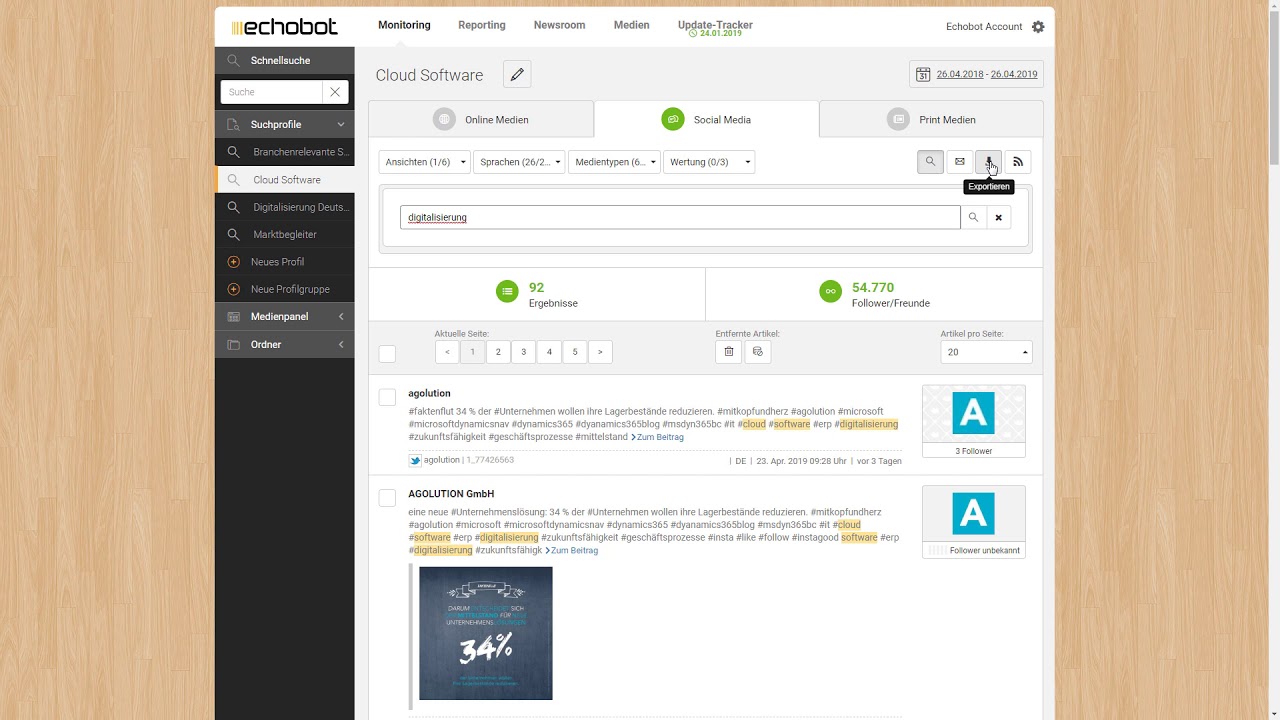Switch to the Print Medien tab
Viewport: 1280px width, 720px height.
[931, 119]
